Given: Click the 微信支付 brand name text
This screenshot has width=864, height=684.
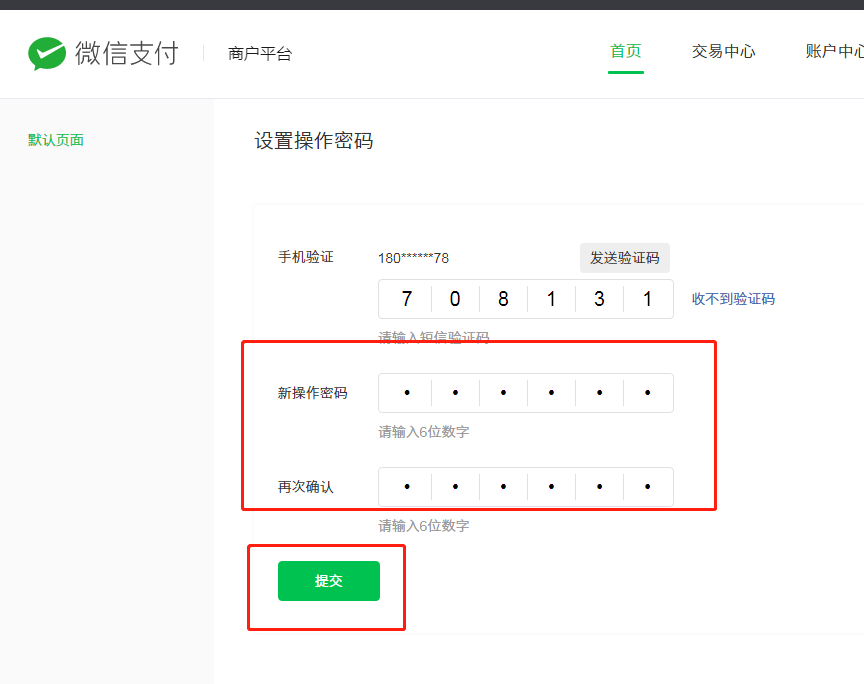Looking at the screenshot, I should click(127, 53).
